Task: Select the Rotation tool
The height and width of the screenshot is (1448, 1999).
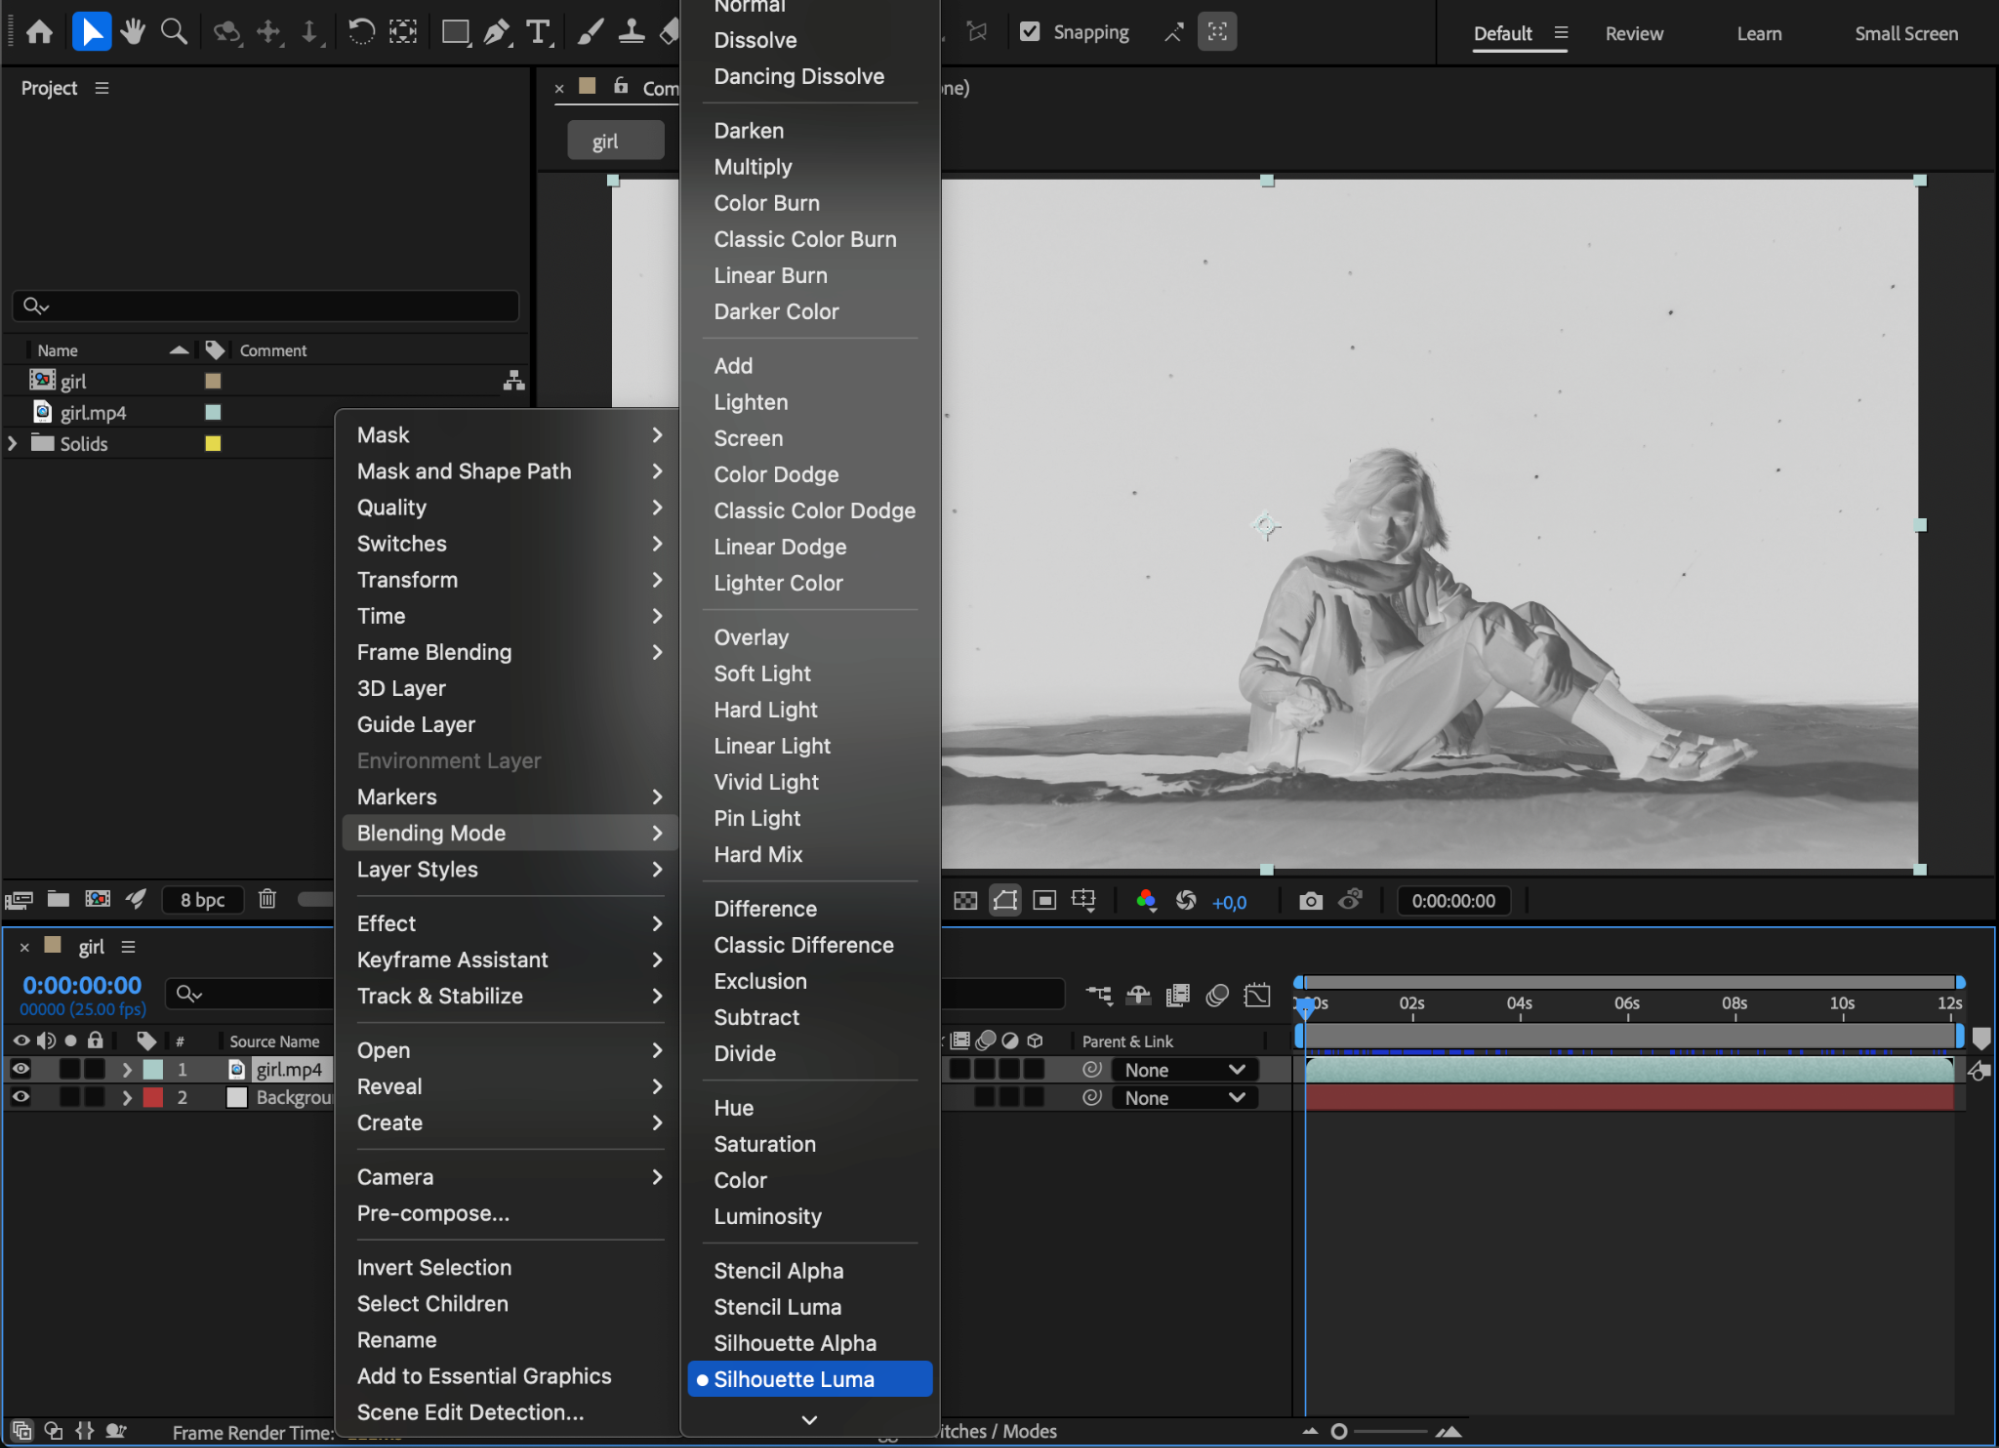Action: 361,32
